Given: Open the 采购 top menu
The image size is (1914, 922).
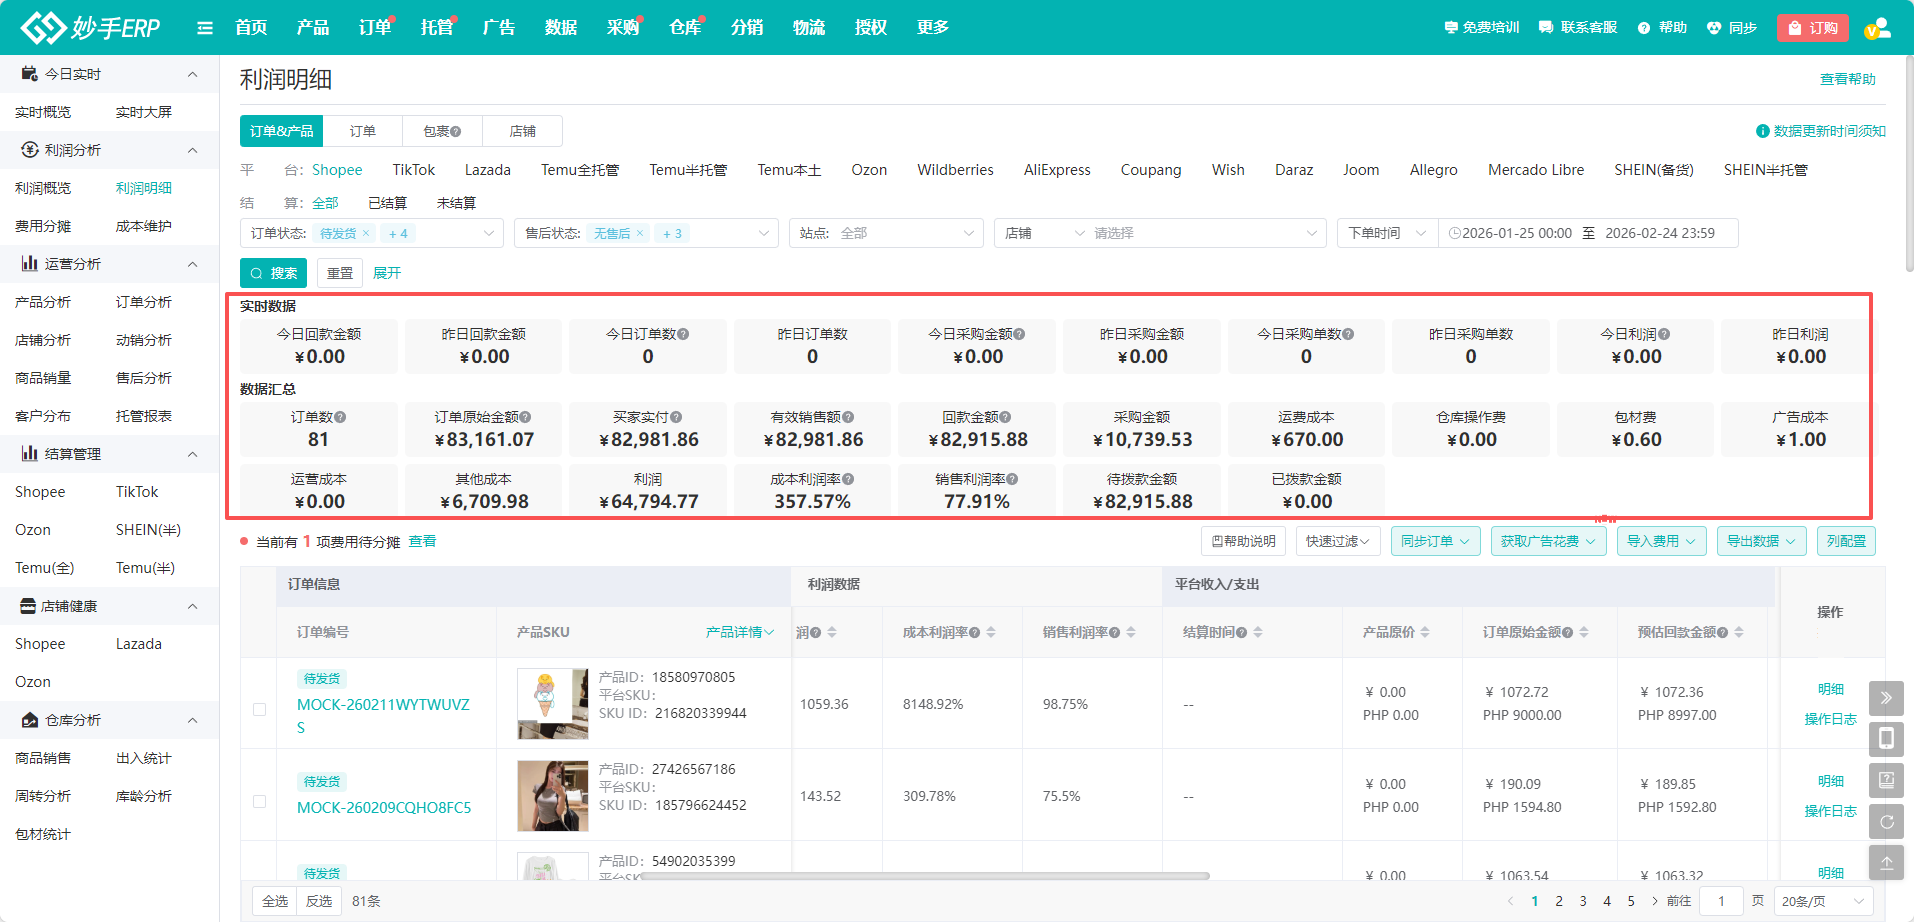Looking at the screenshot, I should click(x=622, y=28).
